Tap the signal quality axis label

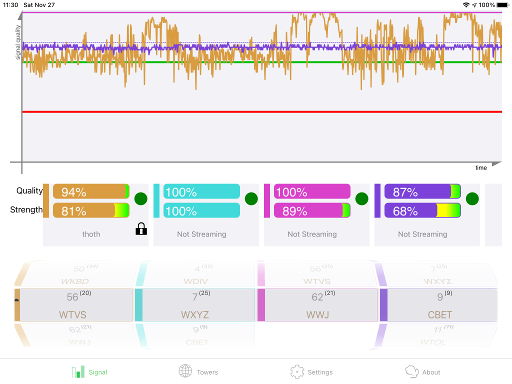click(x=18, y=42)
